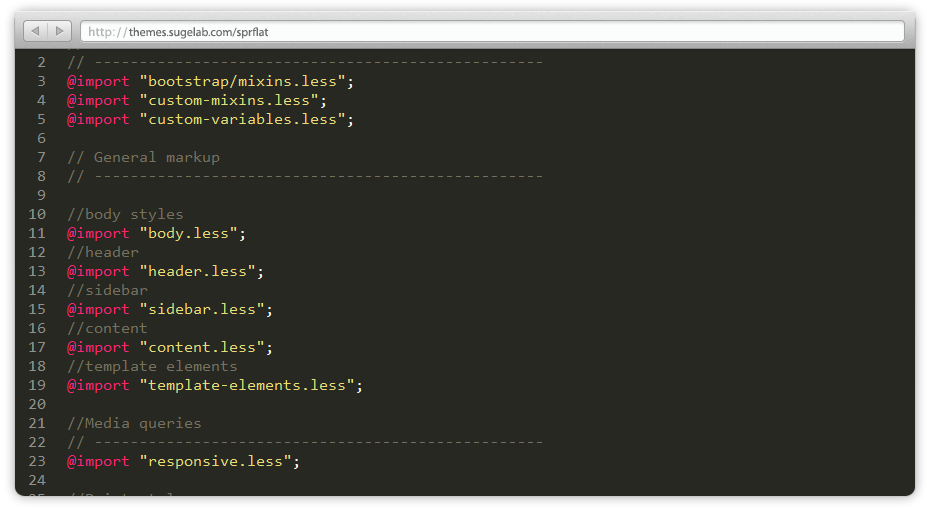Image resolution: width=927 pixels, height=510 pixels.
Task: Click the "//Media queries" comment line
Action: click(134, 423)
